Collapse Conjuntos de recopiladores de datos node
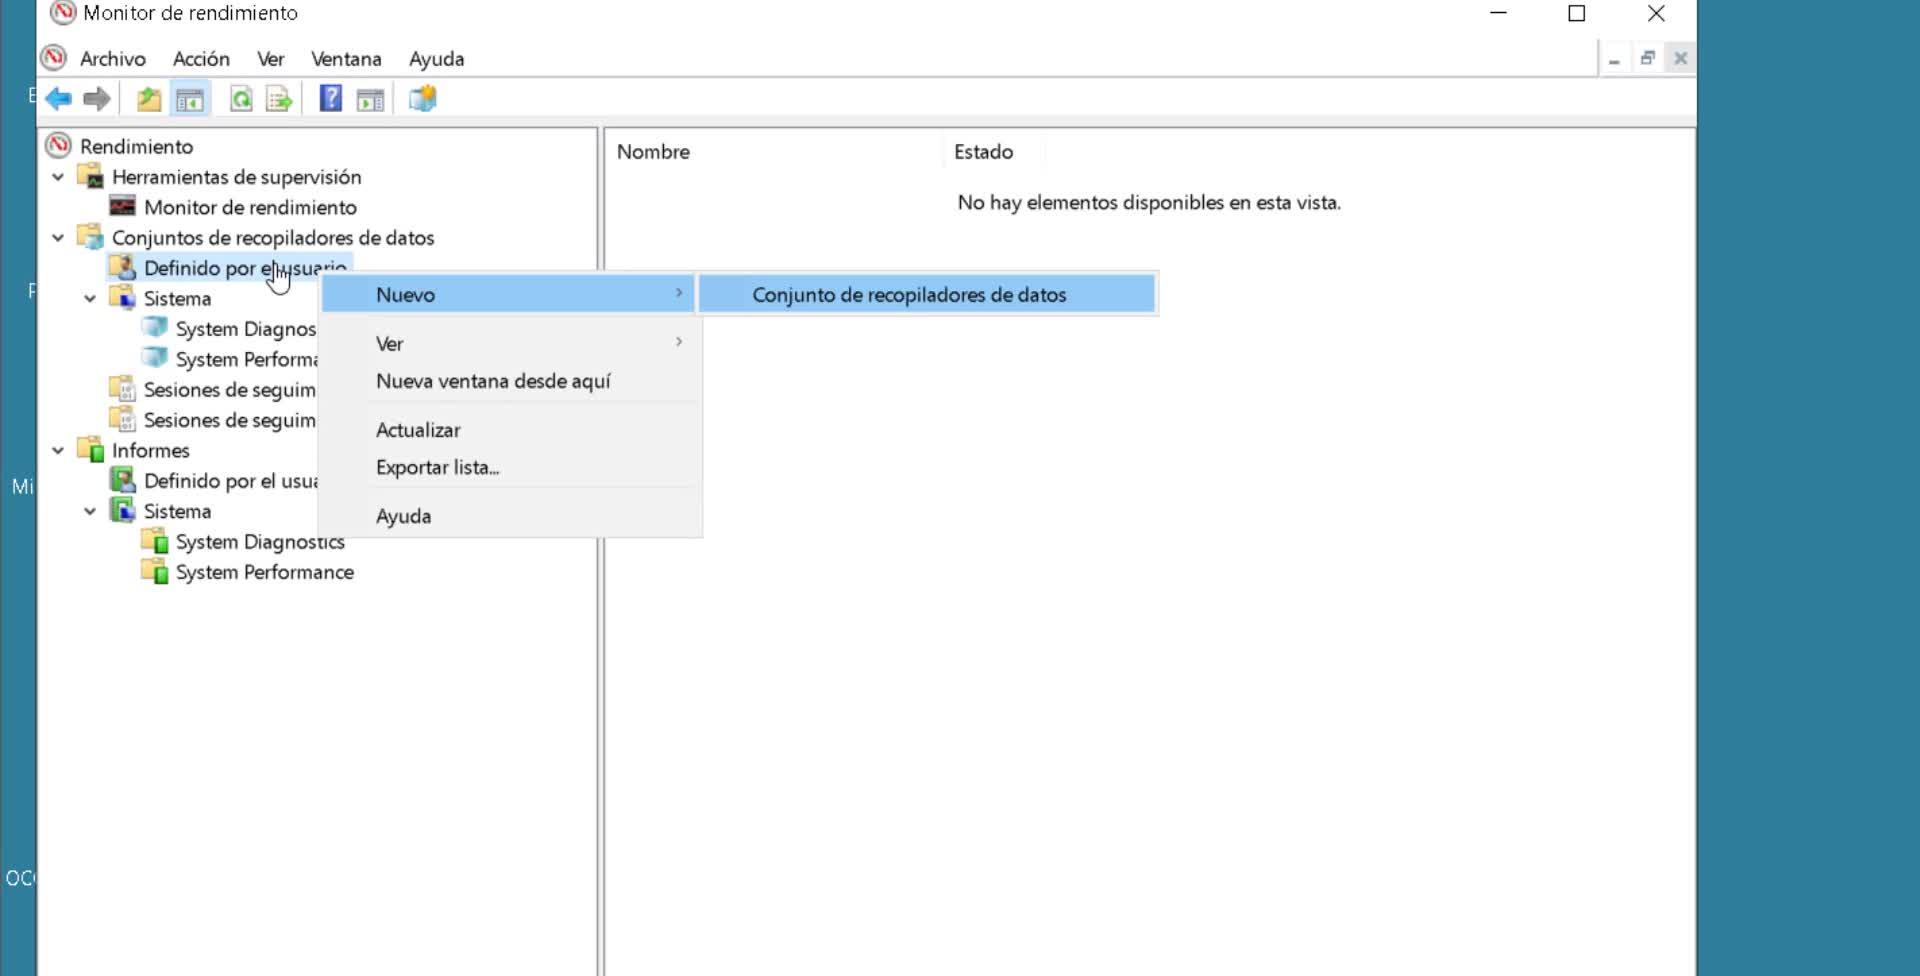The width and height of the screenshot is (1920, 976). (58, 237)
